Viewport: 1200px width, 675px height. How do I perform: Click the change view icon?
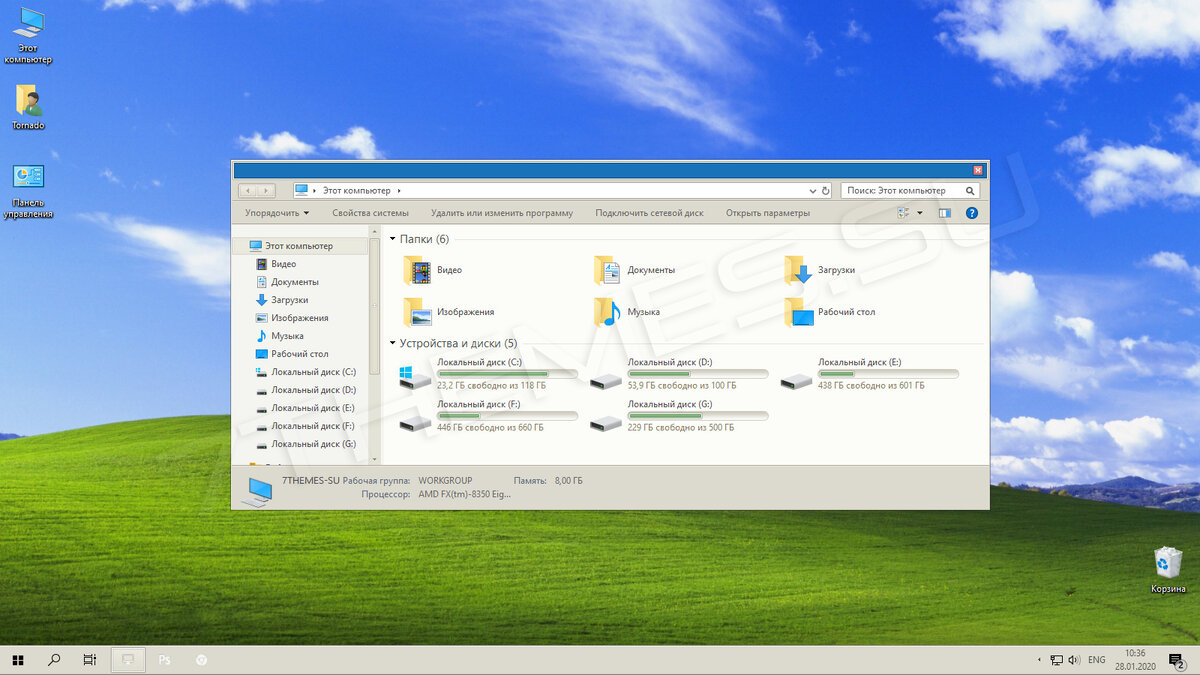(x=904, y=213)
